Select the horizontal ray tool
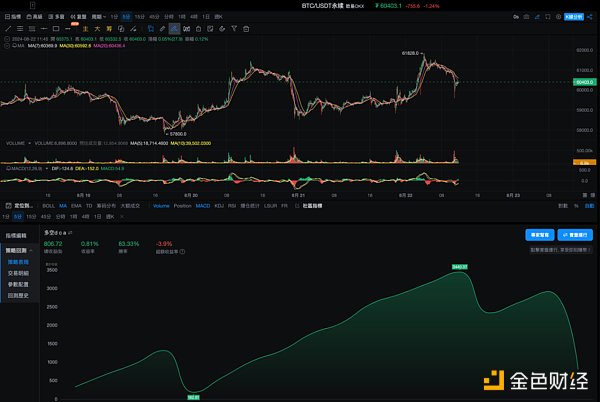600x402 pixels. coord(44,29)
